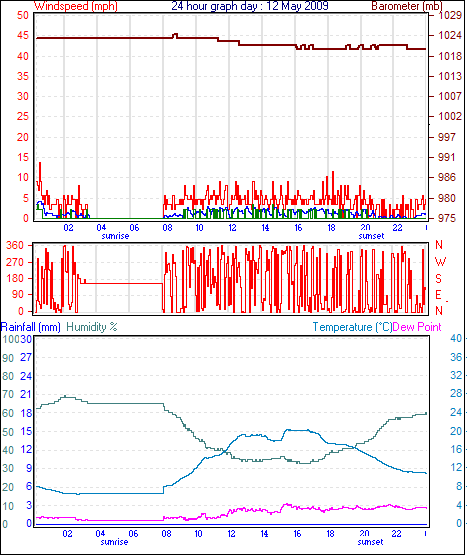Click "sunset" under the windspeed chart
The image size is (467, 559).
[371, 236]
